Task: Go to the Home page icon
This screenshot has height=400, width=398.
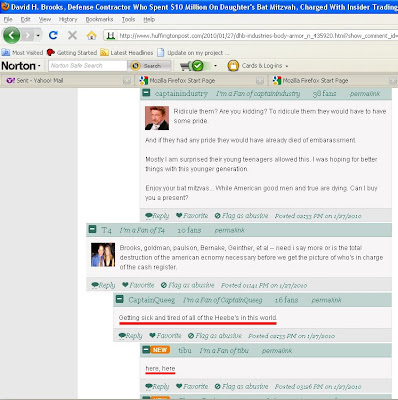Action: click(92, 35)
